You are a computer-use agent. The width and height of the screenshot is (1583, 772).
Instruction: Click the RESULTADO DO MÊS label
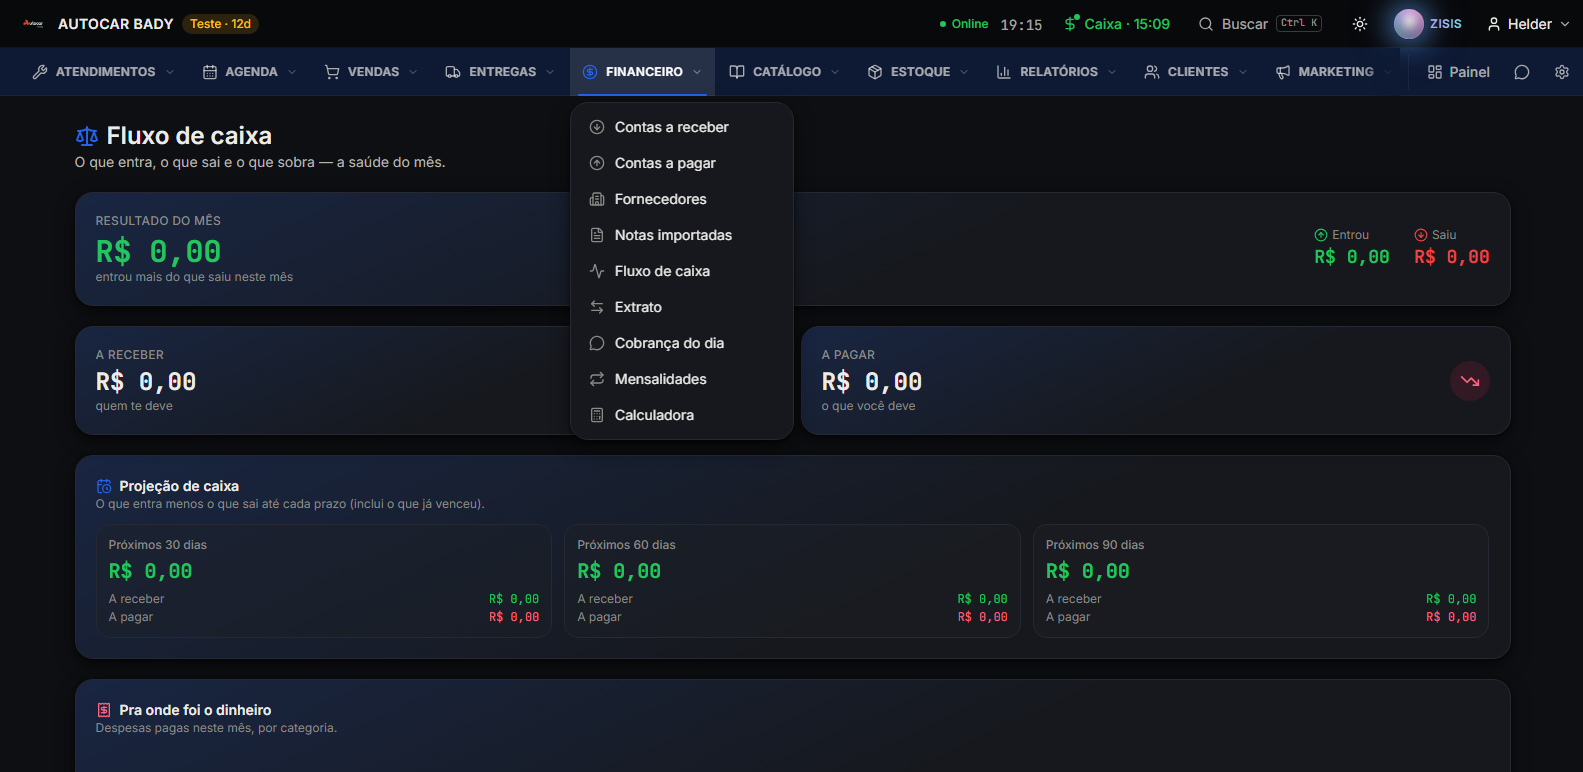pos(158,221)
